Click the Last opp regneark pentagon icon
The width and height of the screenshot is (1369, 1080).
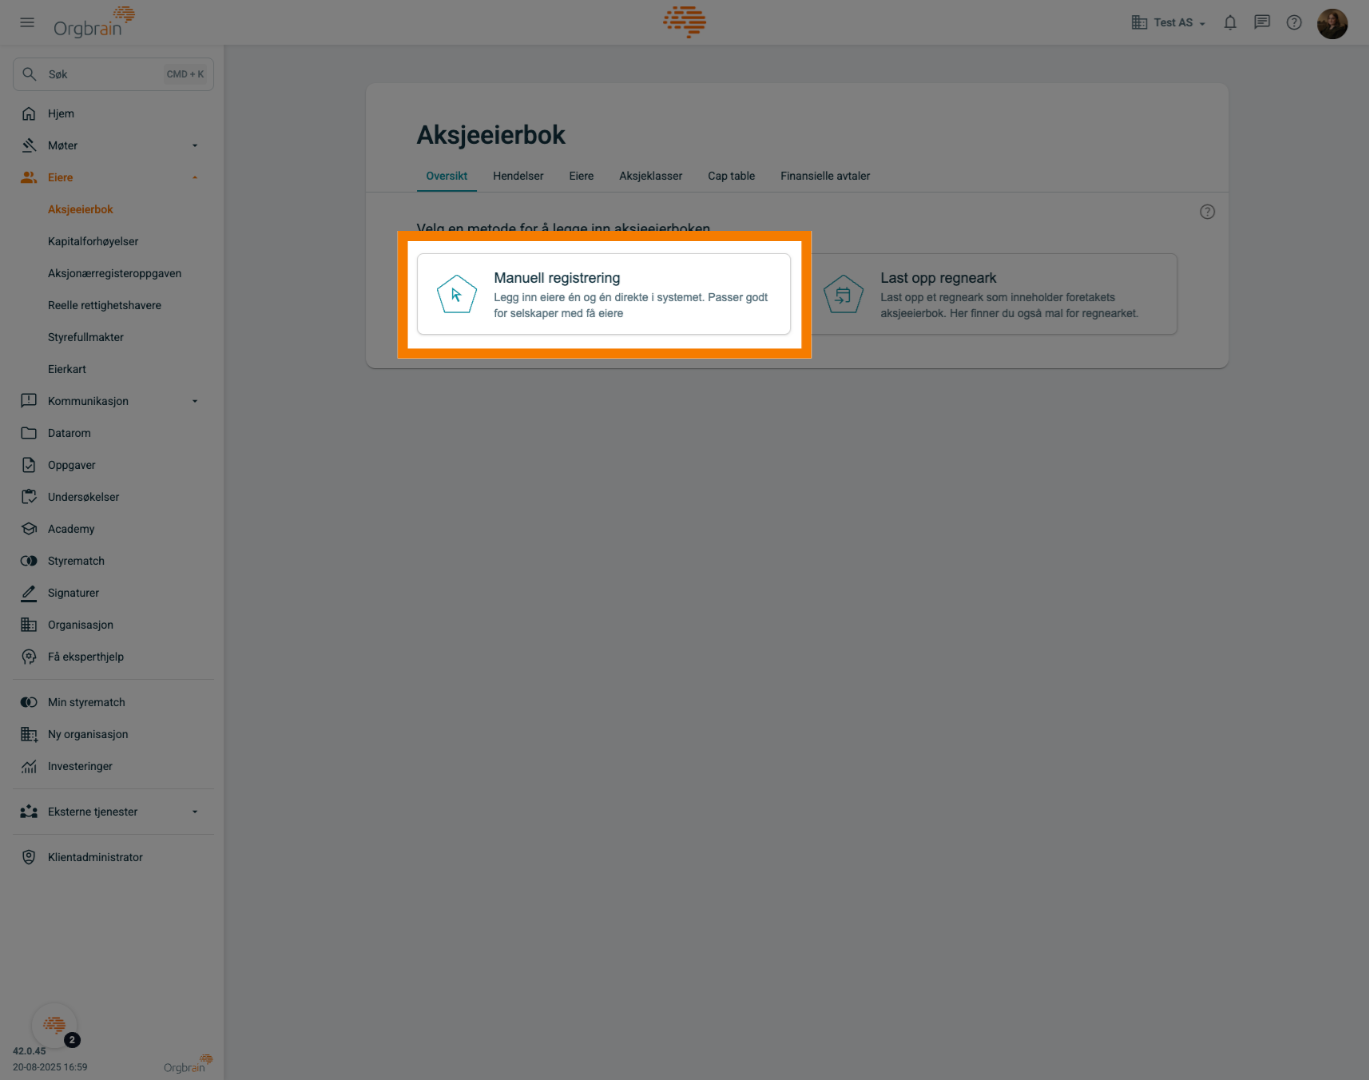tap(843, 294)
